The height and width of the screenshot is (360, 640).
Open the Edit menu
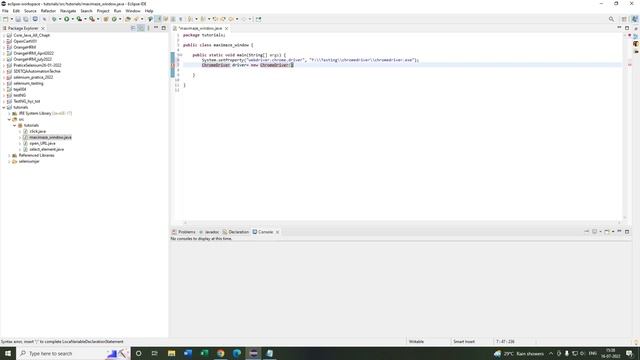pos(16,11)
